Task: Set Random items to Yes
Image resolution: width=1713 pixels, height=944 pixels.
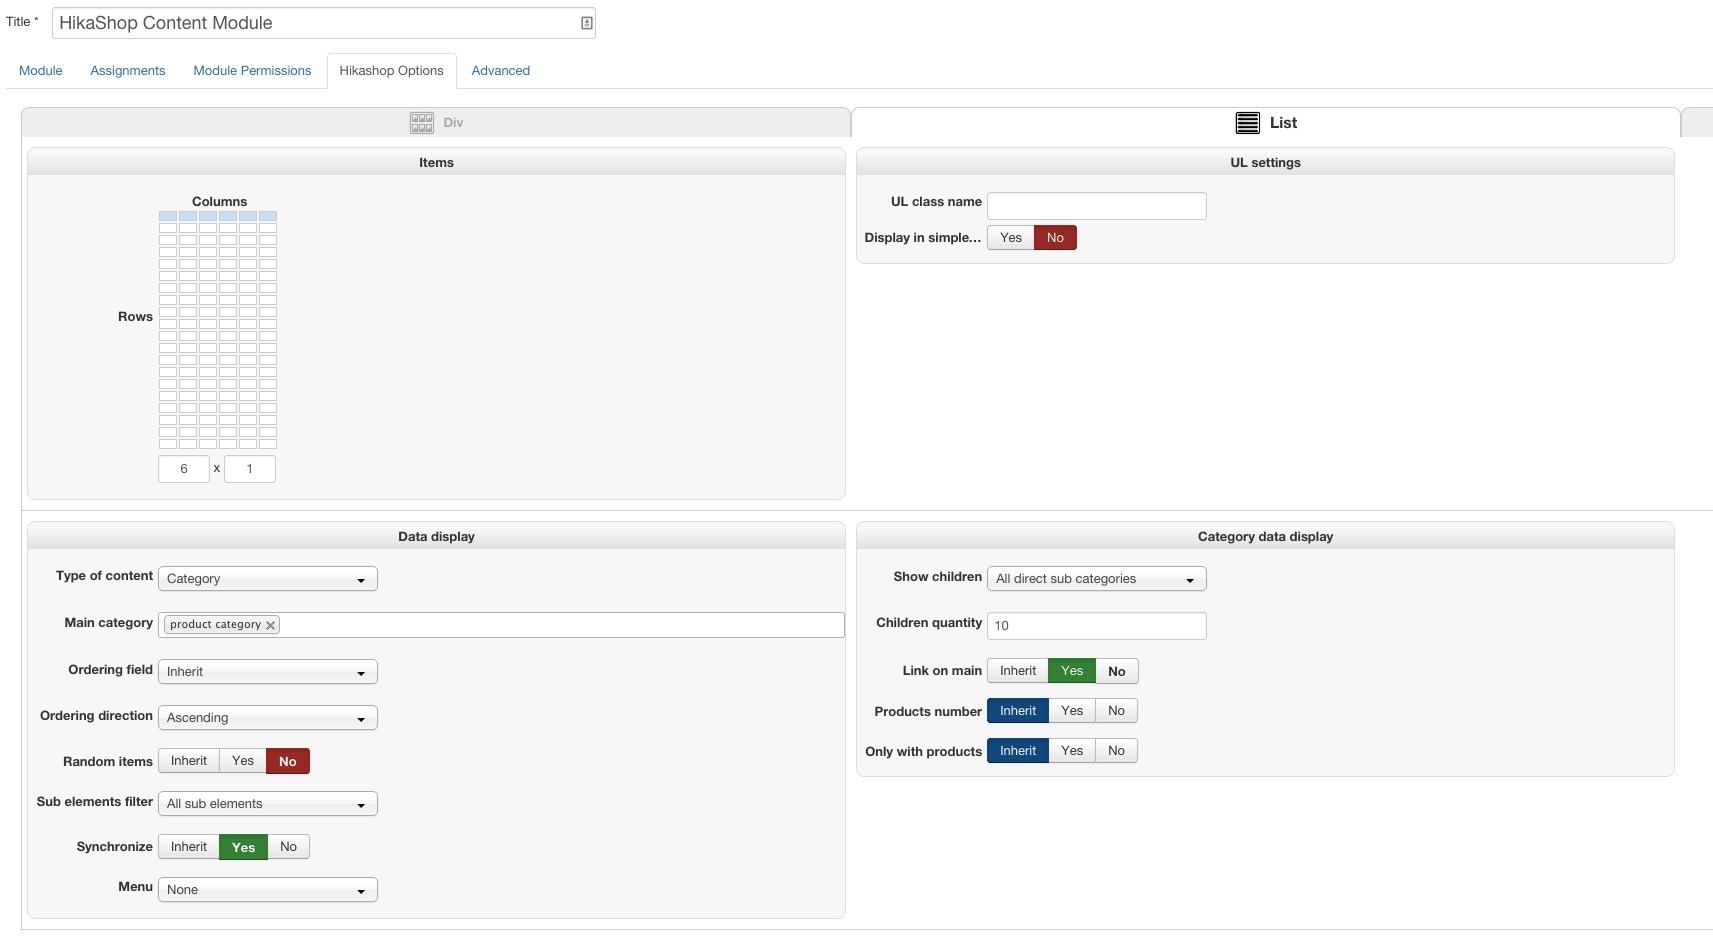Action: coord(243,761)
